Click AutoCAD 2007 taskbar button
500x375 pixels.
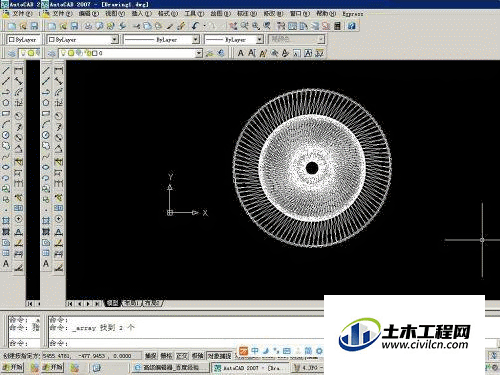pyautogui.click(x=248, y=368)
